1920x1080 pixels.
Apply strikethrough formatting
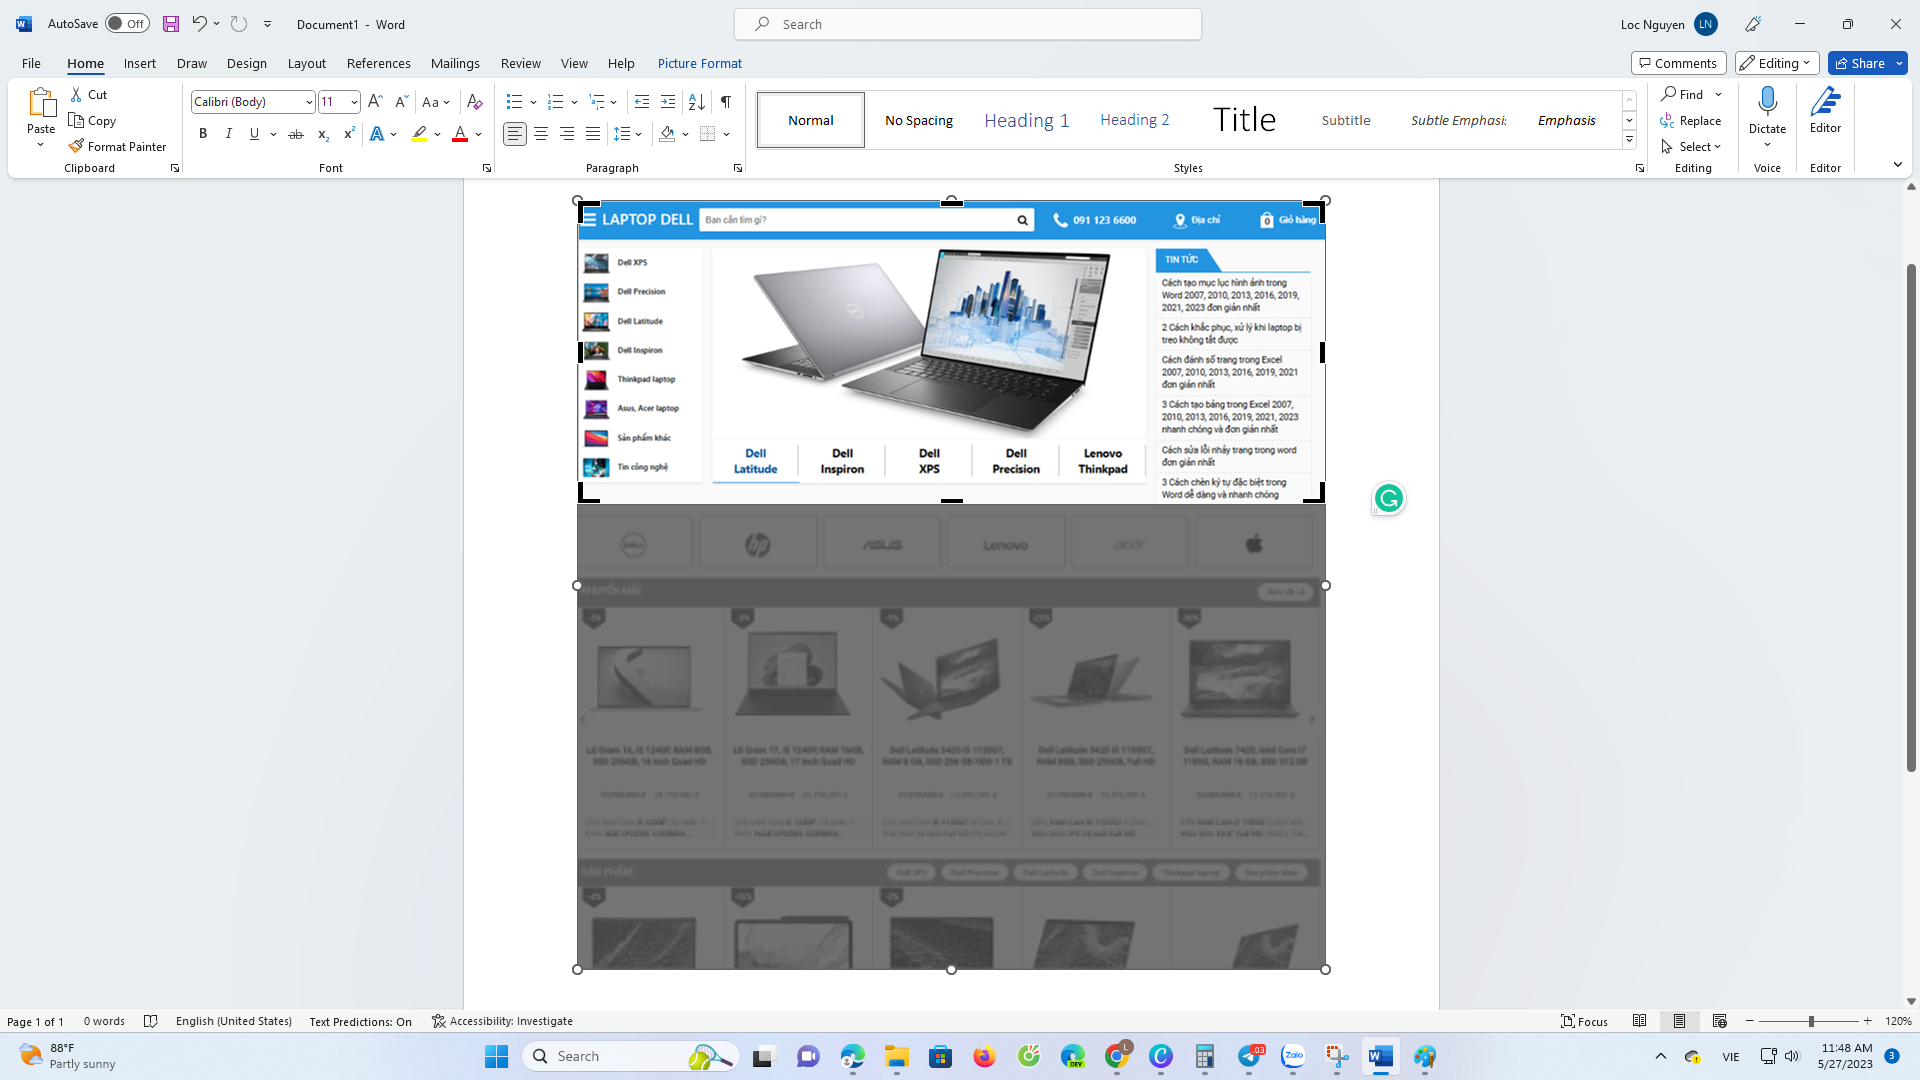[x=296, y=134]
